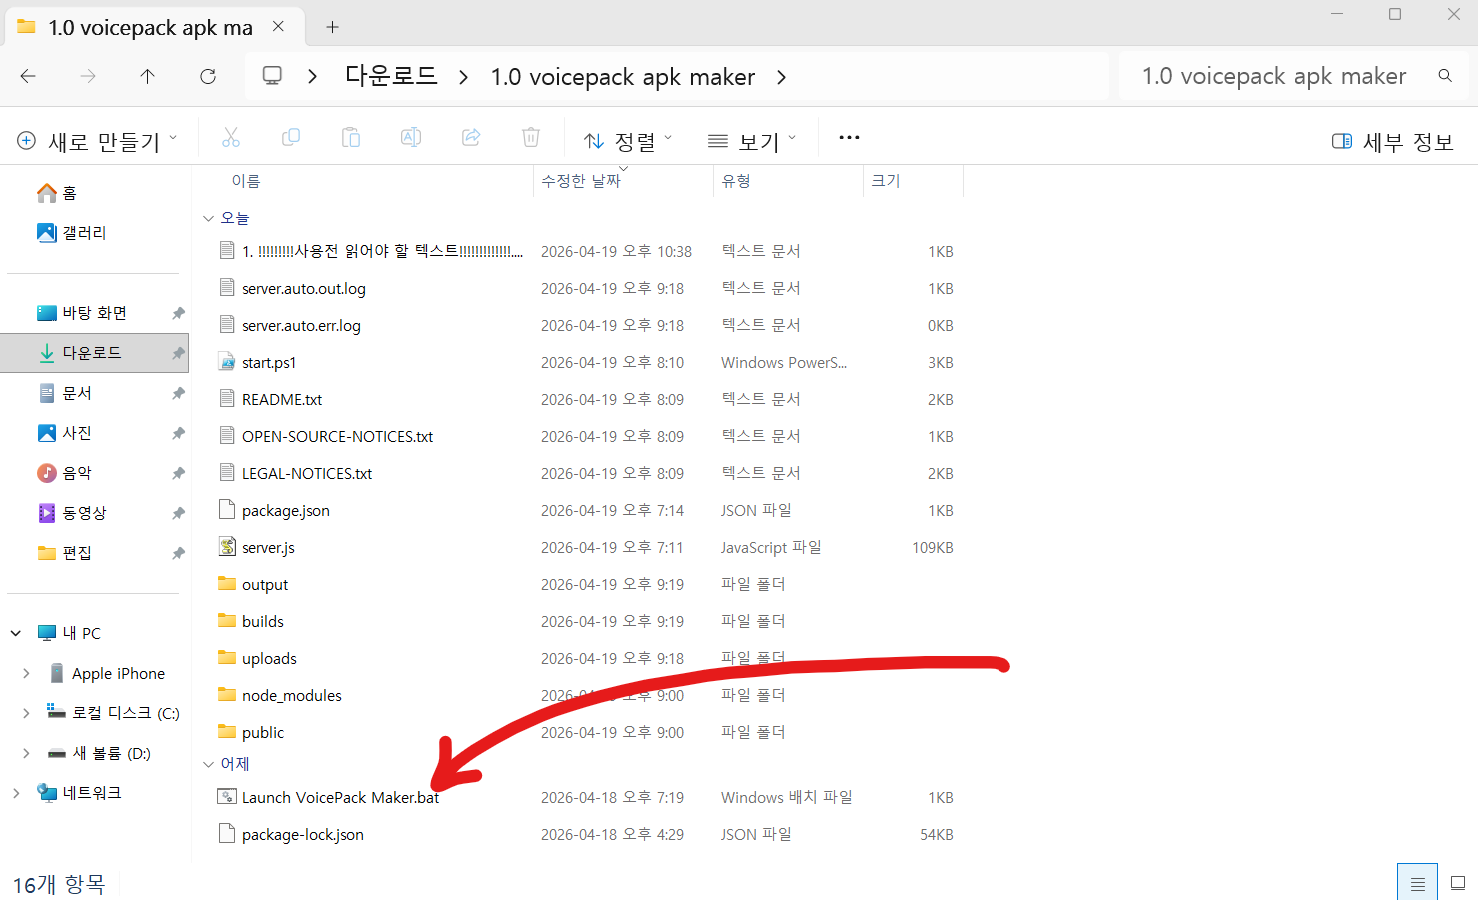Open the 정렬 sort dropdown
Viewport: 1478px width, 900px height.
click(628, 141)
